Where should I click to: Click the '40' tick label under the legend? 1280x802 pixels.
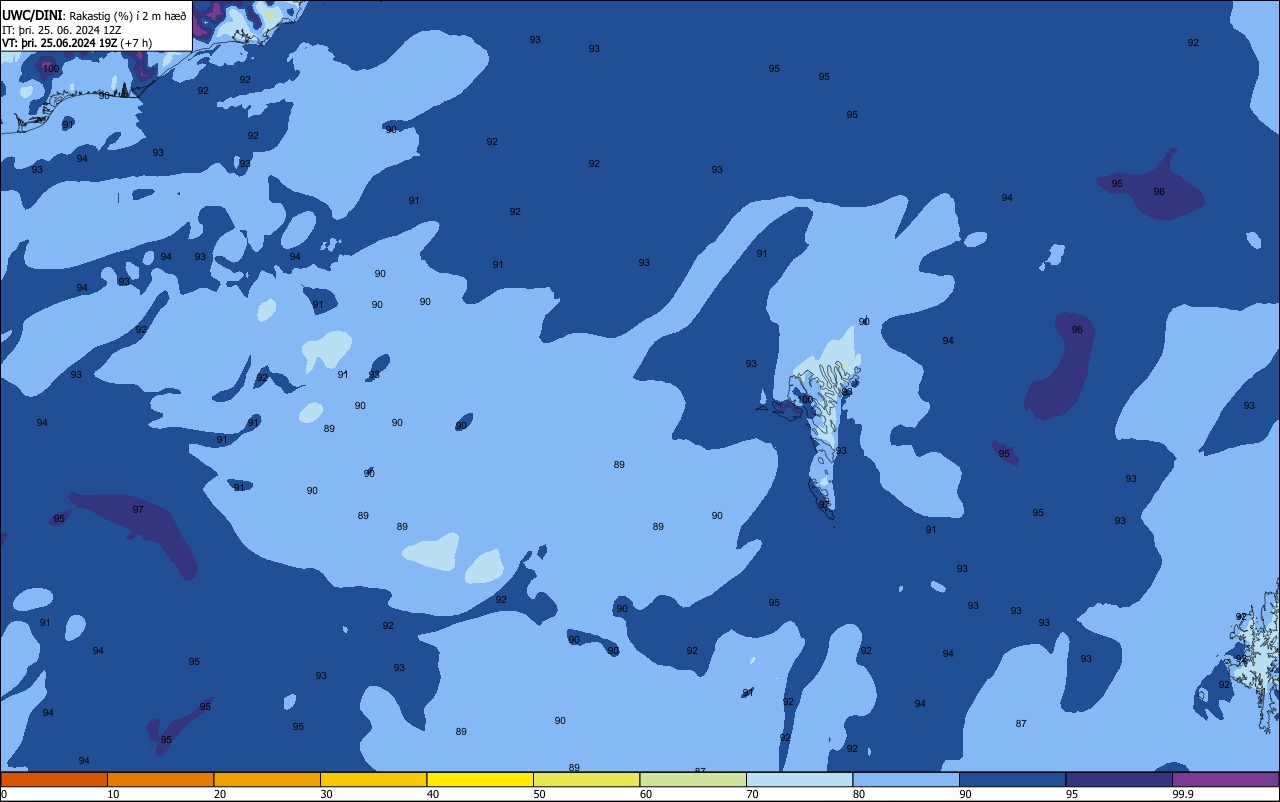pos(433,794)
